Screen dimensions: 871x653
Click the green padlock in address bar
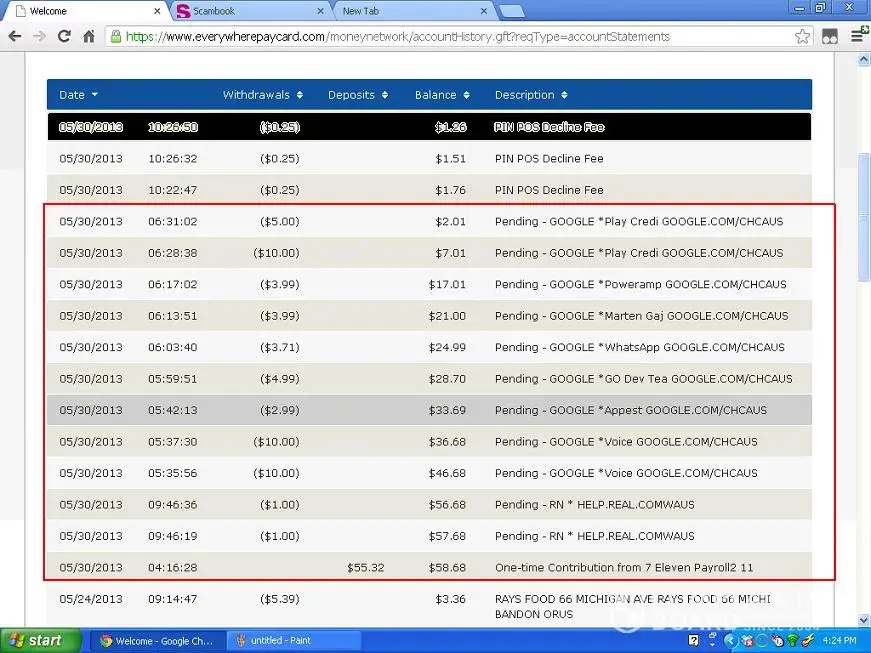point(116,36)
